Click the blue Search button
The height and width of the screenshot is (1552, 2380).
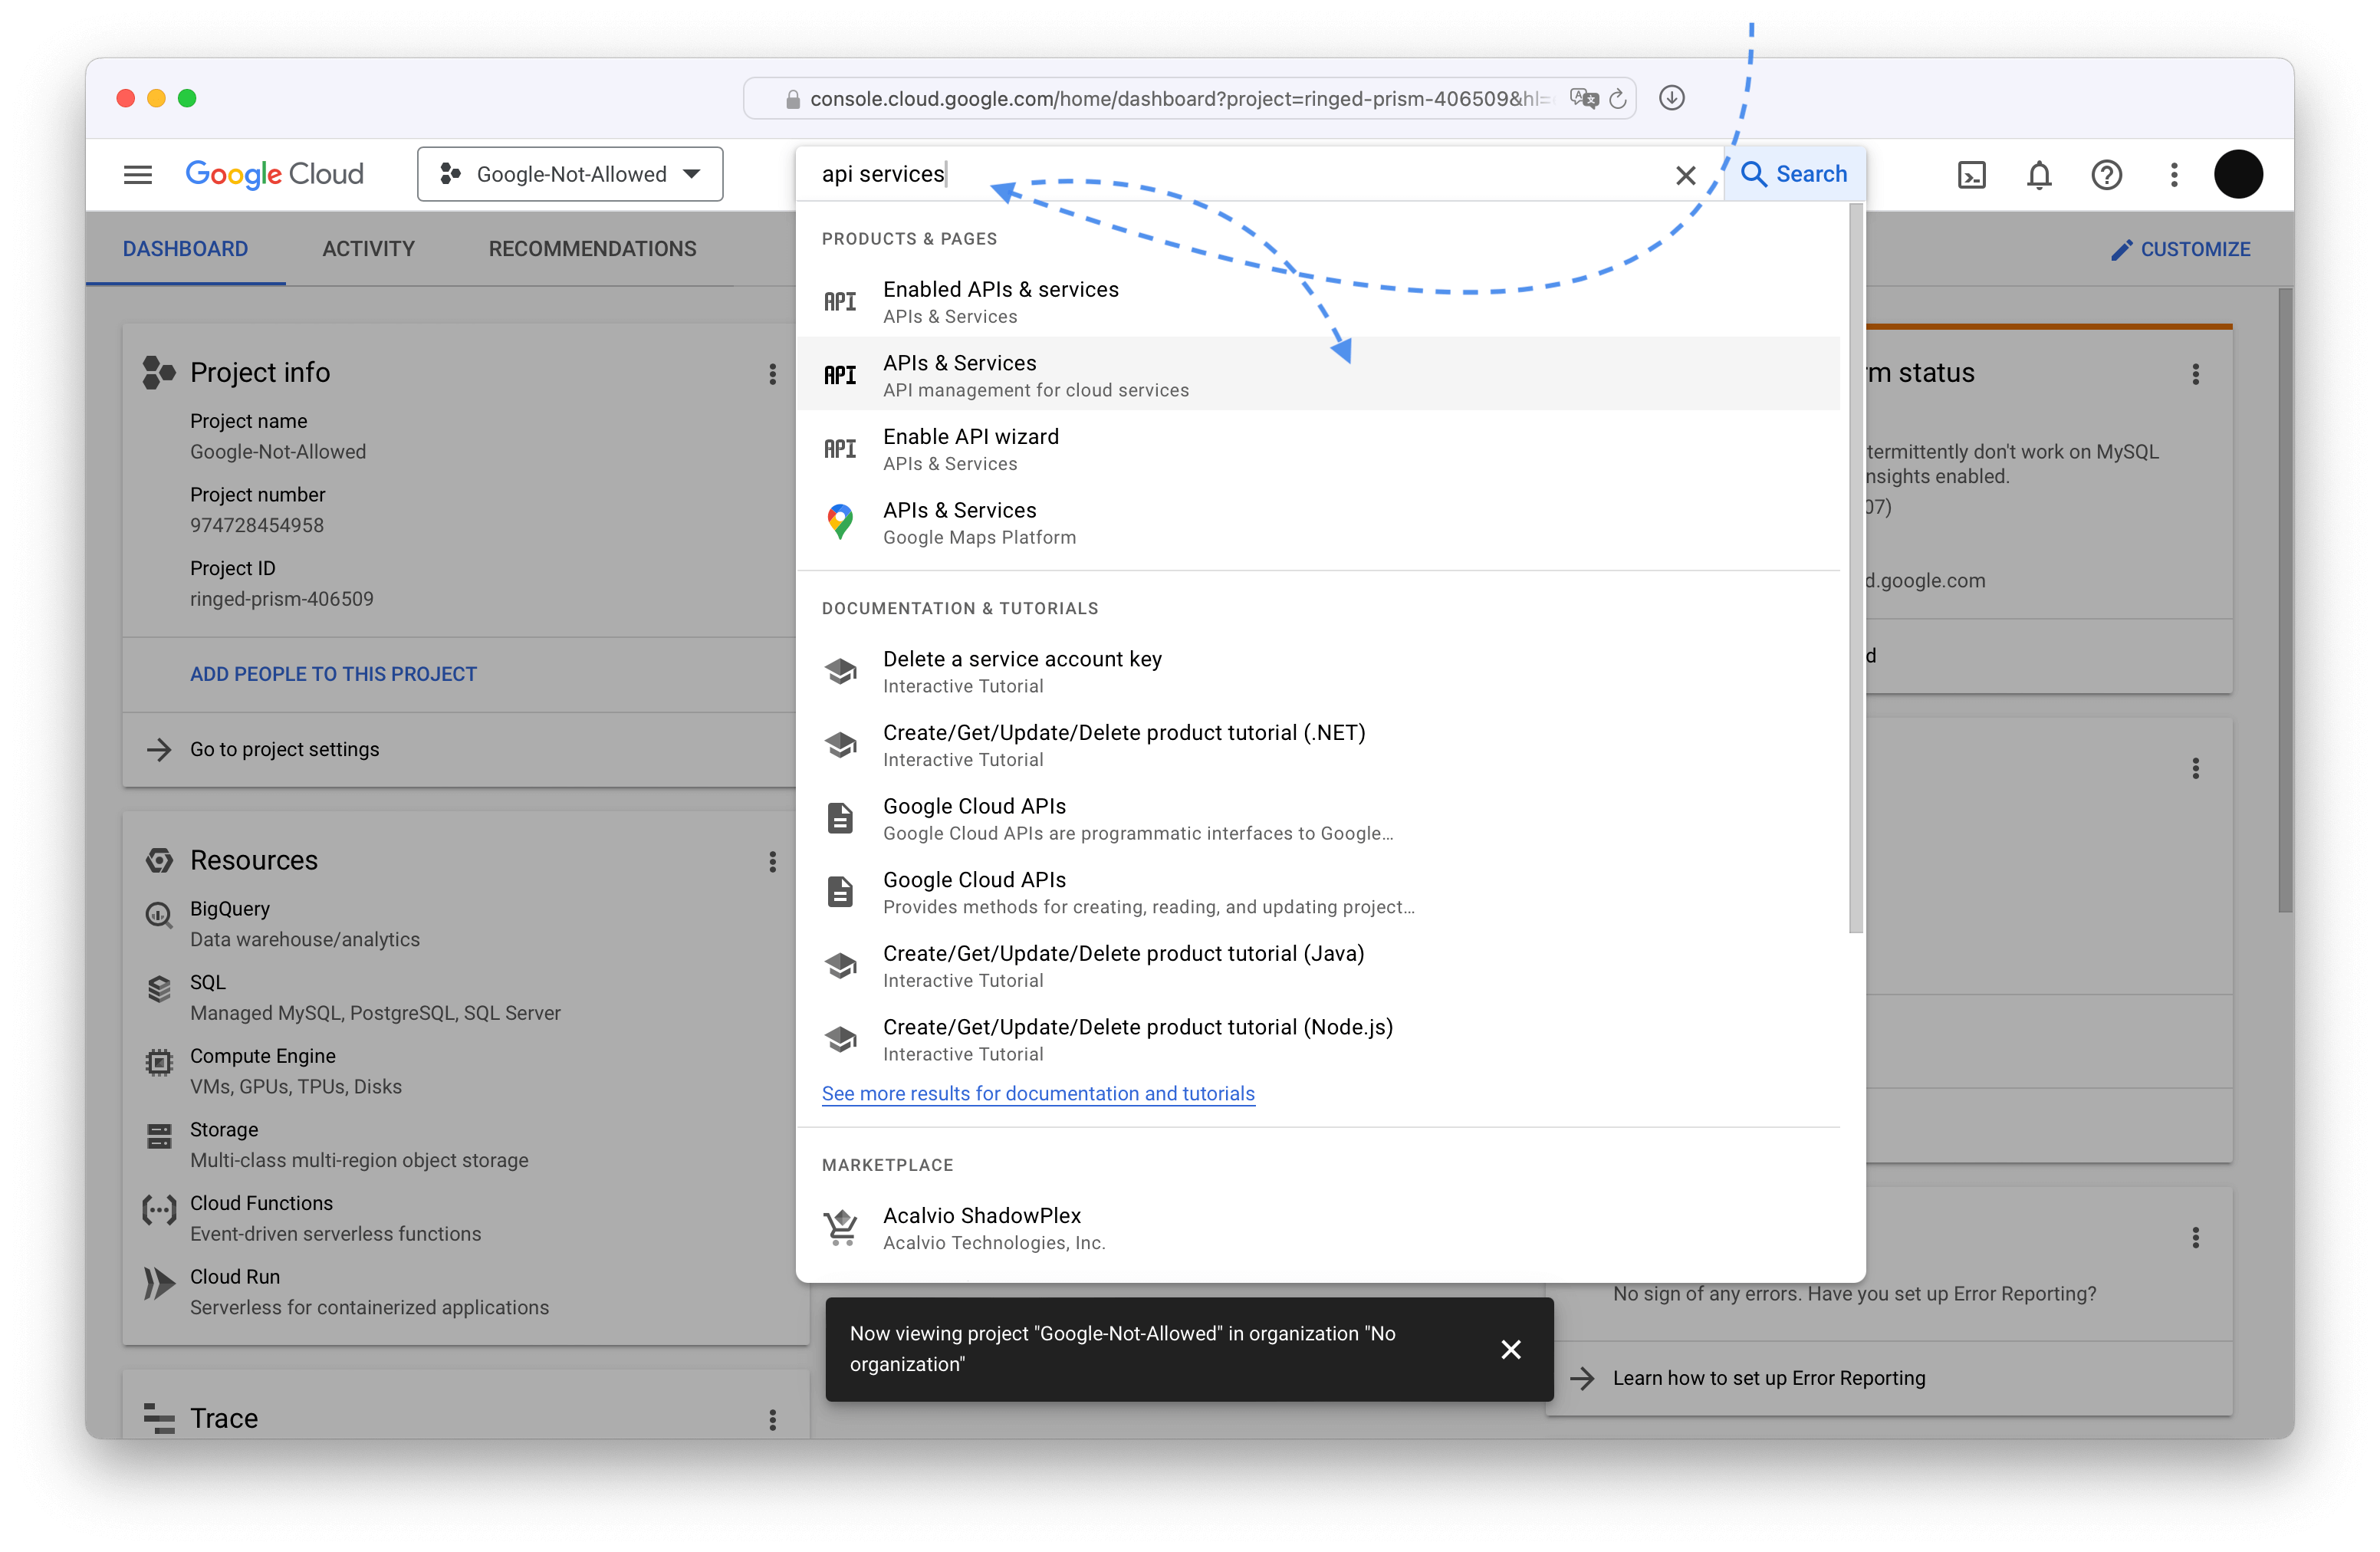(x=1794, y=174)
